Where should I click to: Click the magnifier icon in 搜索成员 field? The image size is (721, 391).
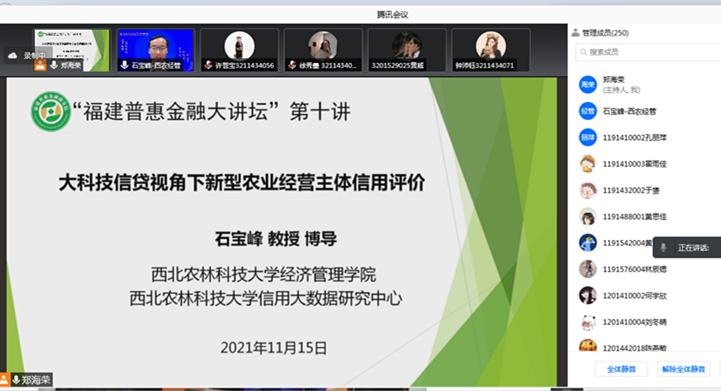(584, 52)
